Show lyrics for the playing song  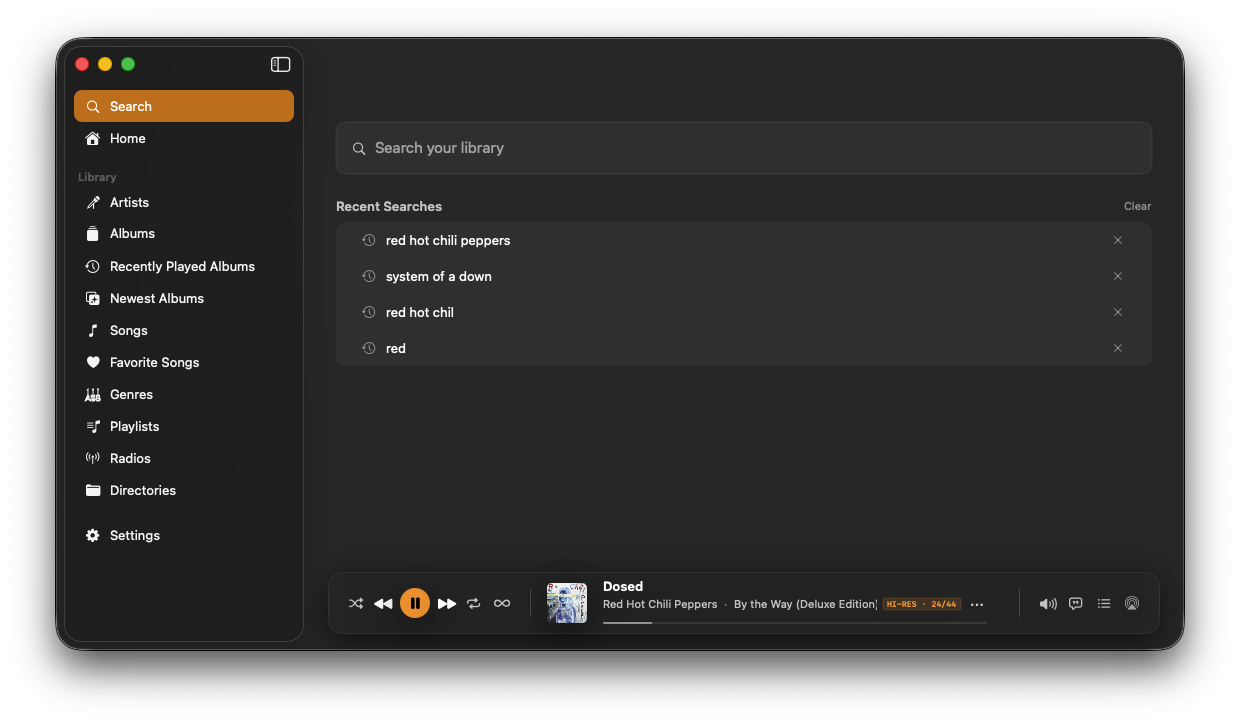(x=1075, y=603)
